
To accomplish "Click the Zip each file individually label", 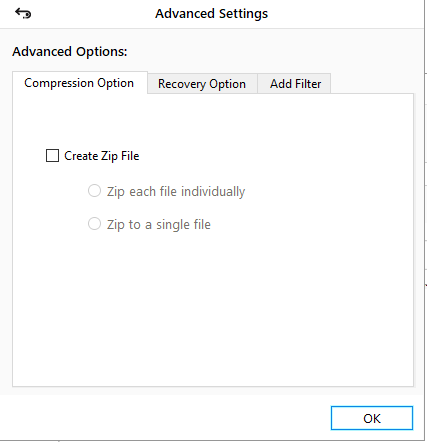I will pyautogui.click(x=176, y=192).
